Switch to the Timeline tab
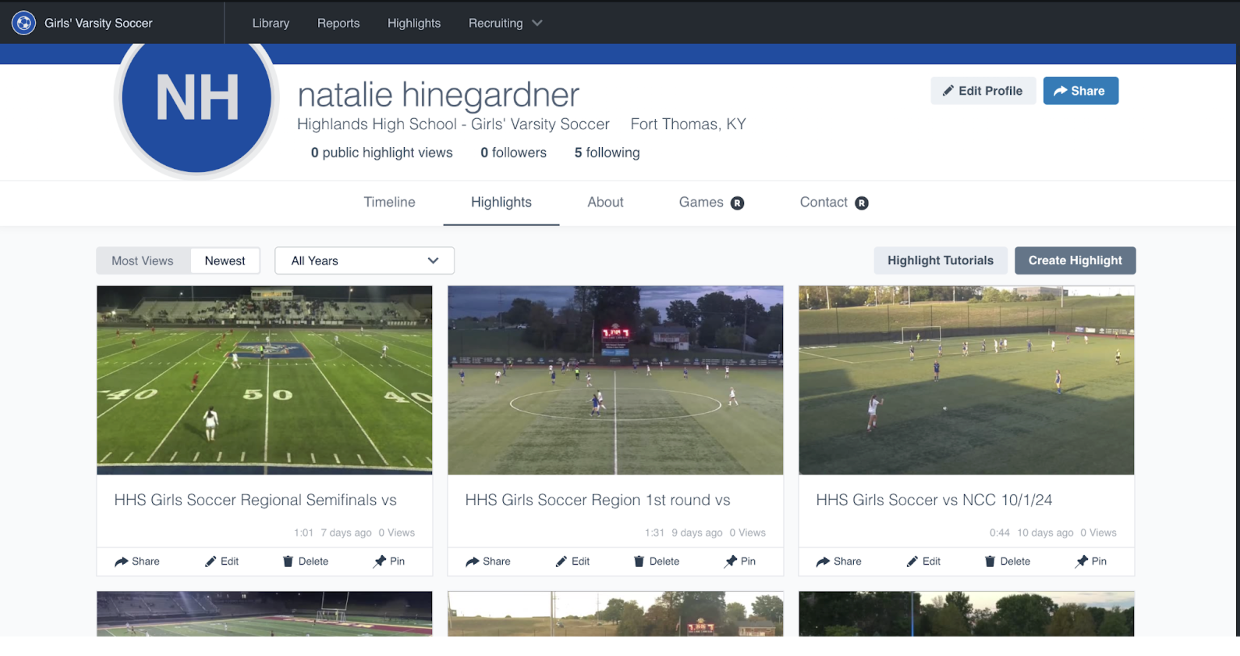Viewport: 1240px width, 656px height. pyautogui.click(x=389, y=202)
